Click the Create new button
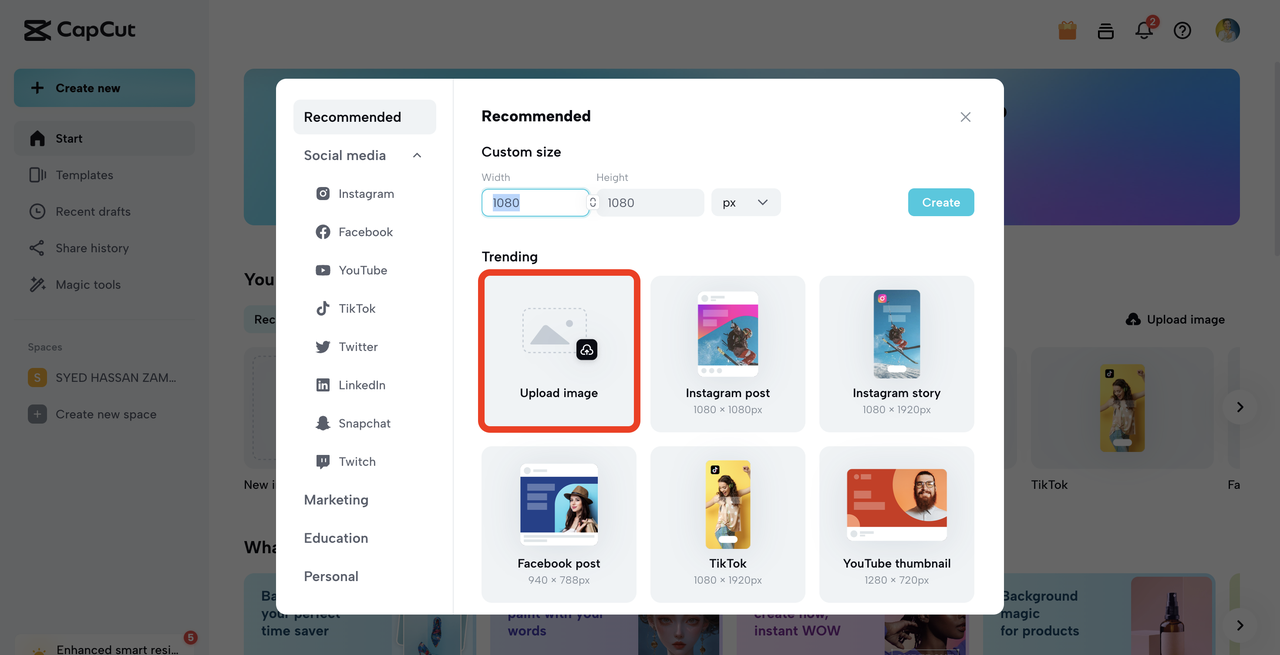Image resolution: width=1280 pixels, height=655 pixels. click(104, 88)
